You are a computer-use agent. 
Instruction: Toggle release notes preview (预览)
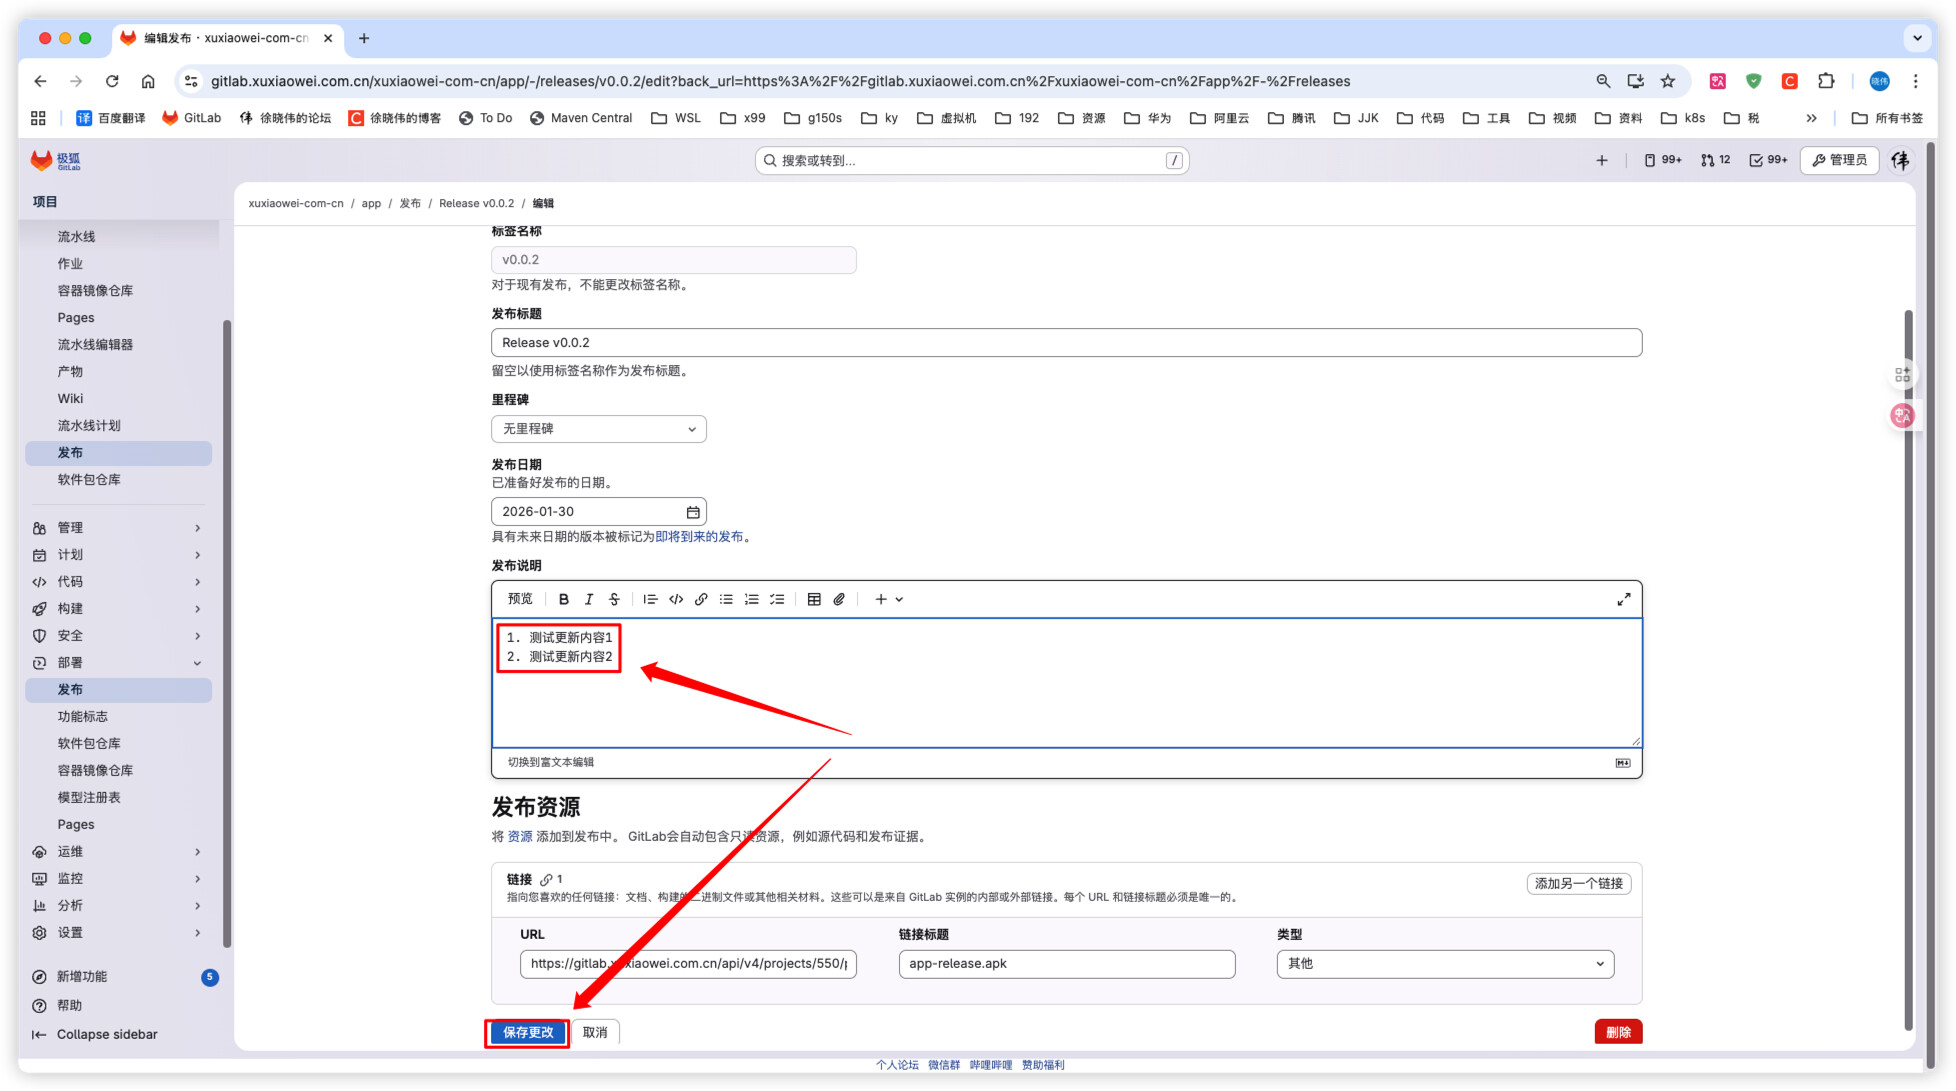pos(520,599)
